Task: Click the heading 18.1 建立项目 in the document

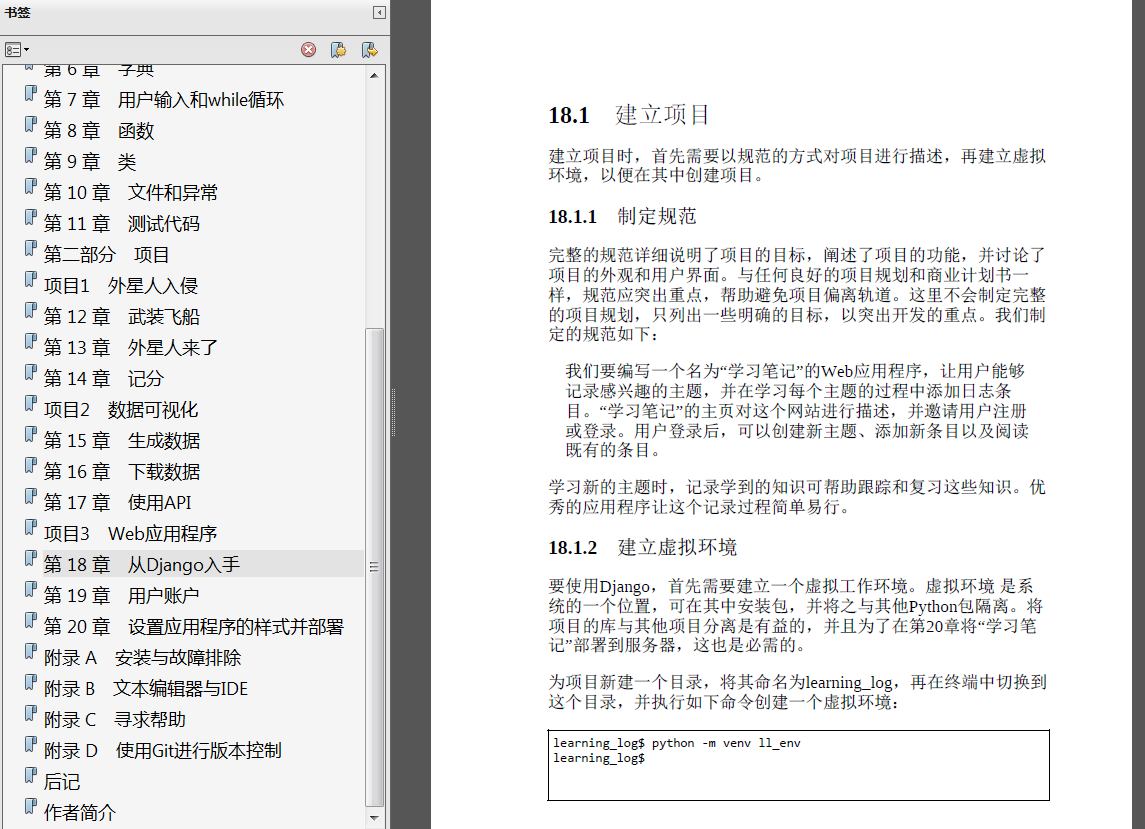Action: point(629,115)
